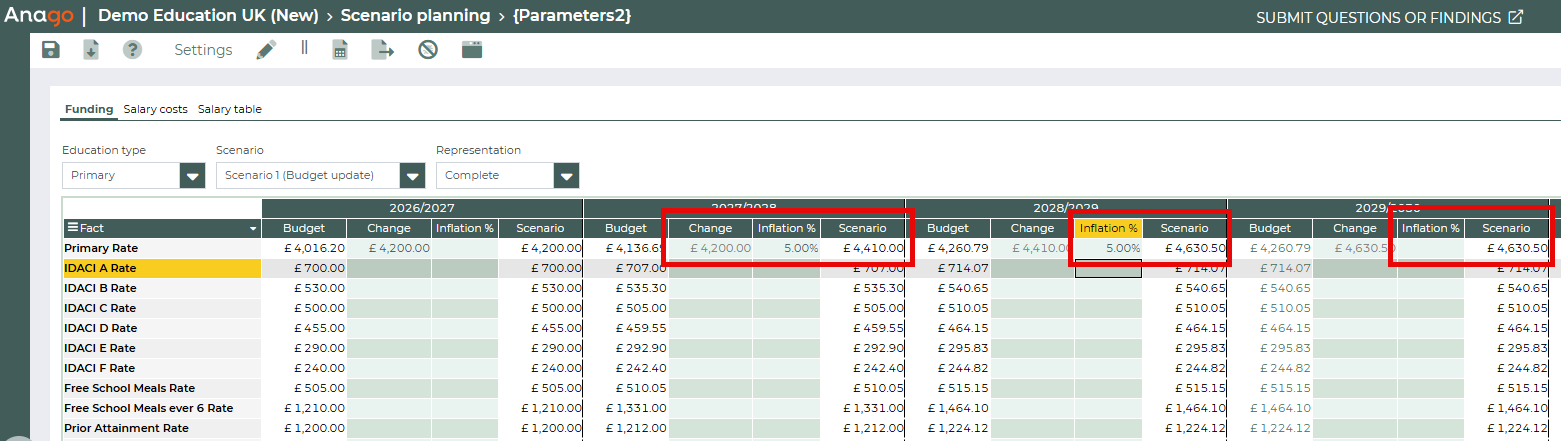Expand the Fact column header arrow
The width and height of the screenshot is (1561, 441).
click(253, 228)
